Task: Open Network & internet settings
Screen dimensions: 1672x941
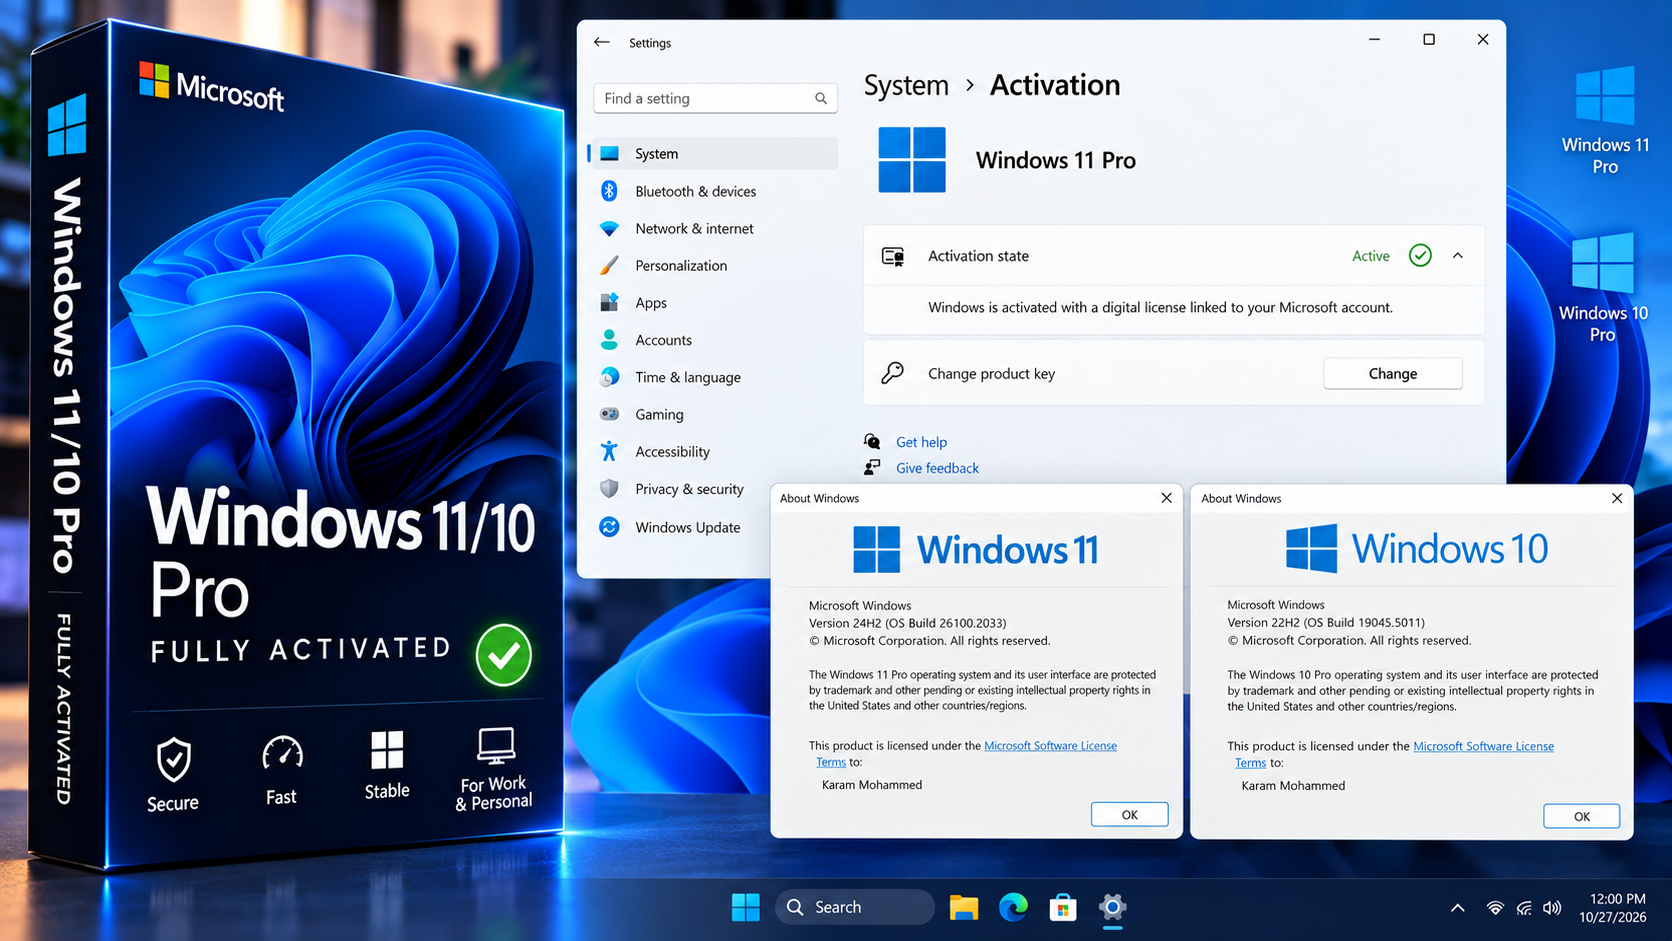Action: pyautogui.click(x=714, y=228)
